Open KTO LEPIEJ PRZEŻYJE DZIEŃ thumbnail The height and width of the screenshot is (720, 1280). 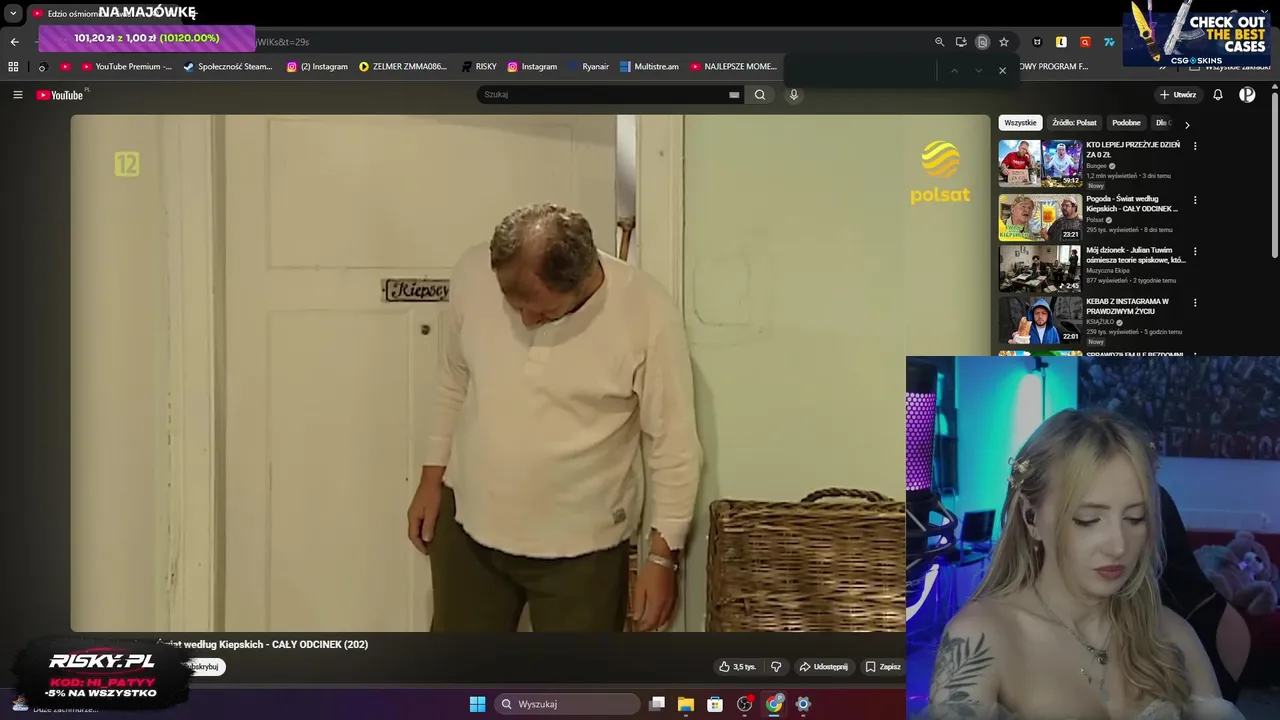[x=1040, y=163]
